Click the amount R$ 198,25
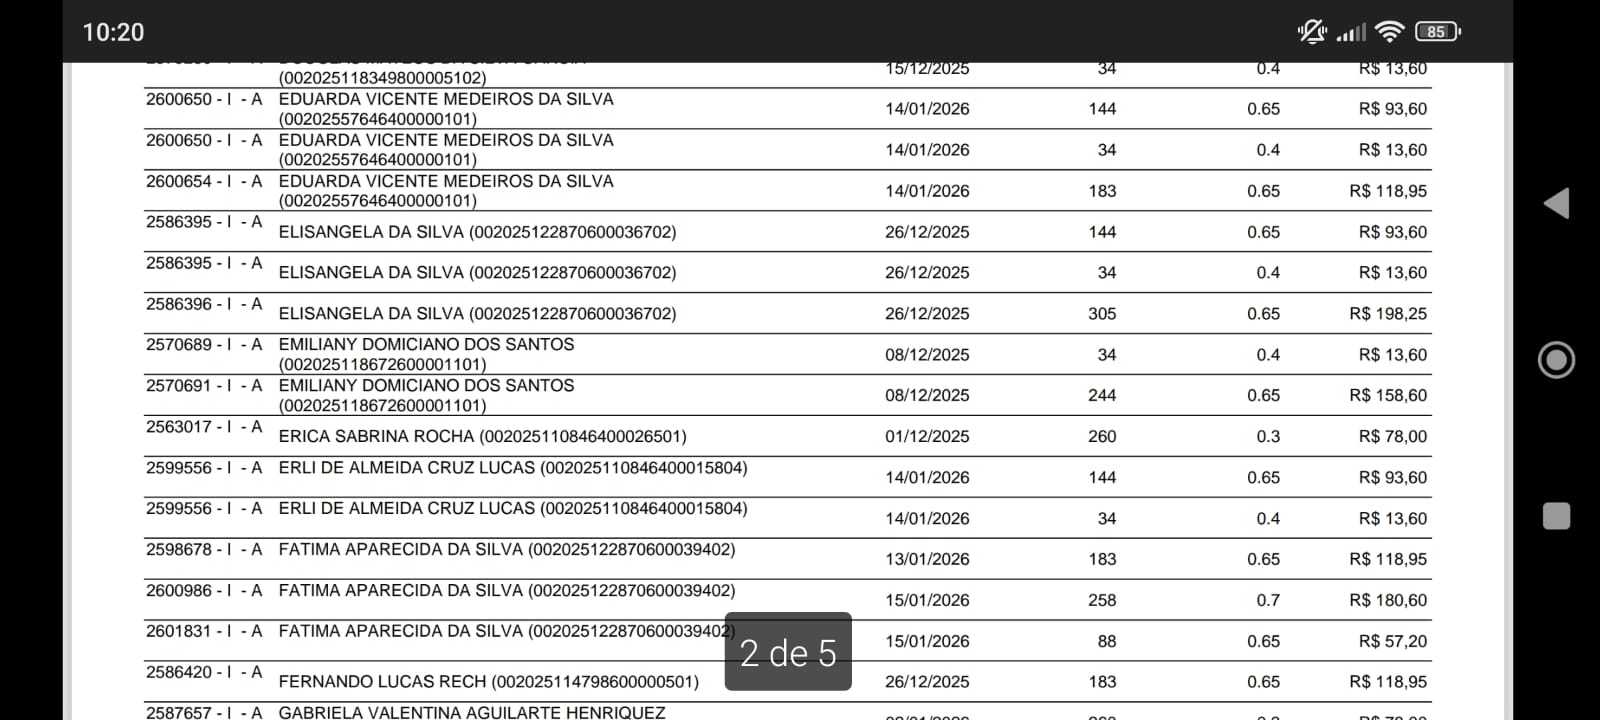 [1388, 314]
